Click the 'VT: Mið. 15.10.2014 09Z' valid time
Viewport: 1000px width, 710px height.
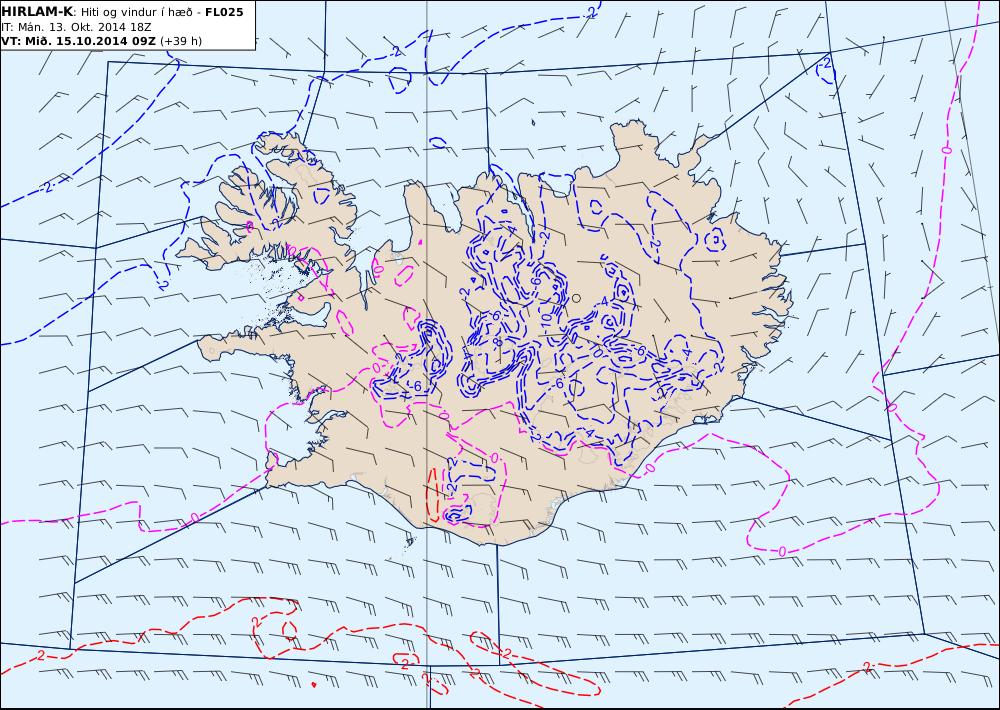[x=78, y=41]
